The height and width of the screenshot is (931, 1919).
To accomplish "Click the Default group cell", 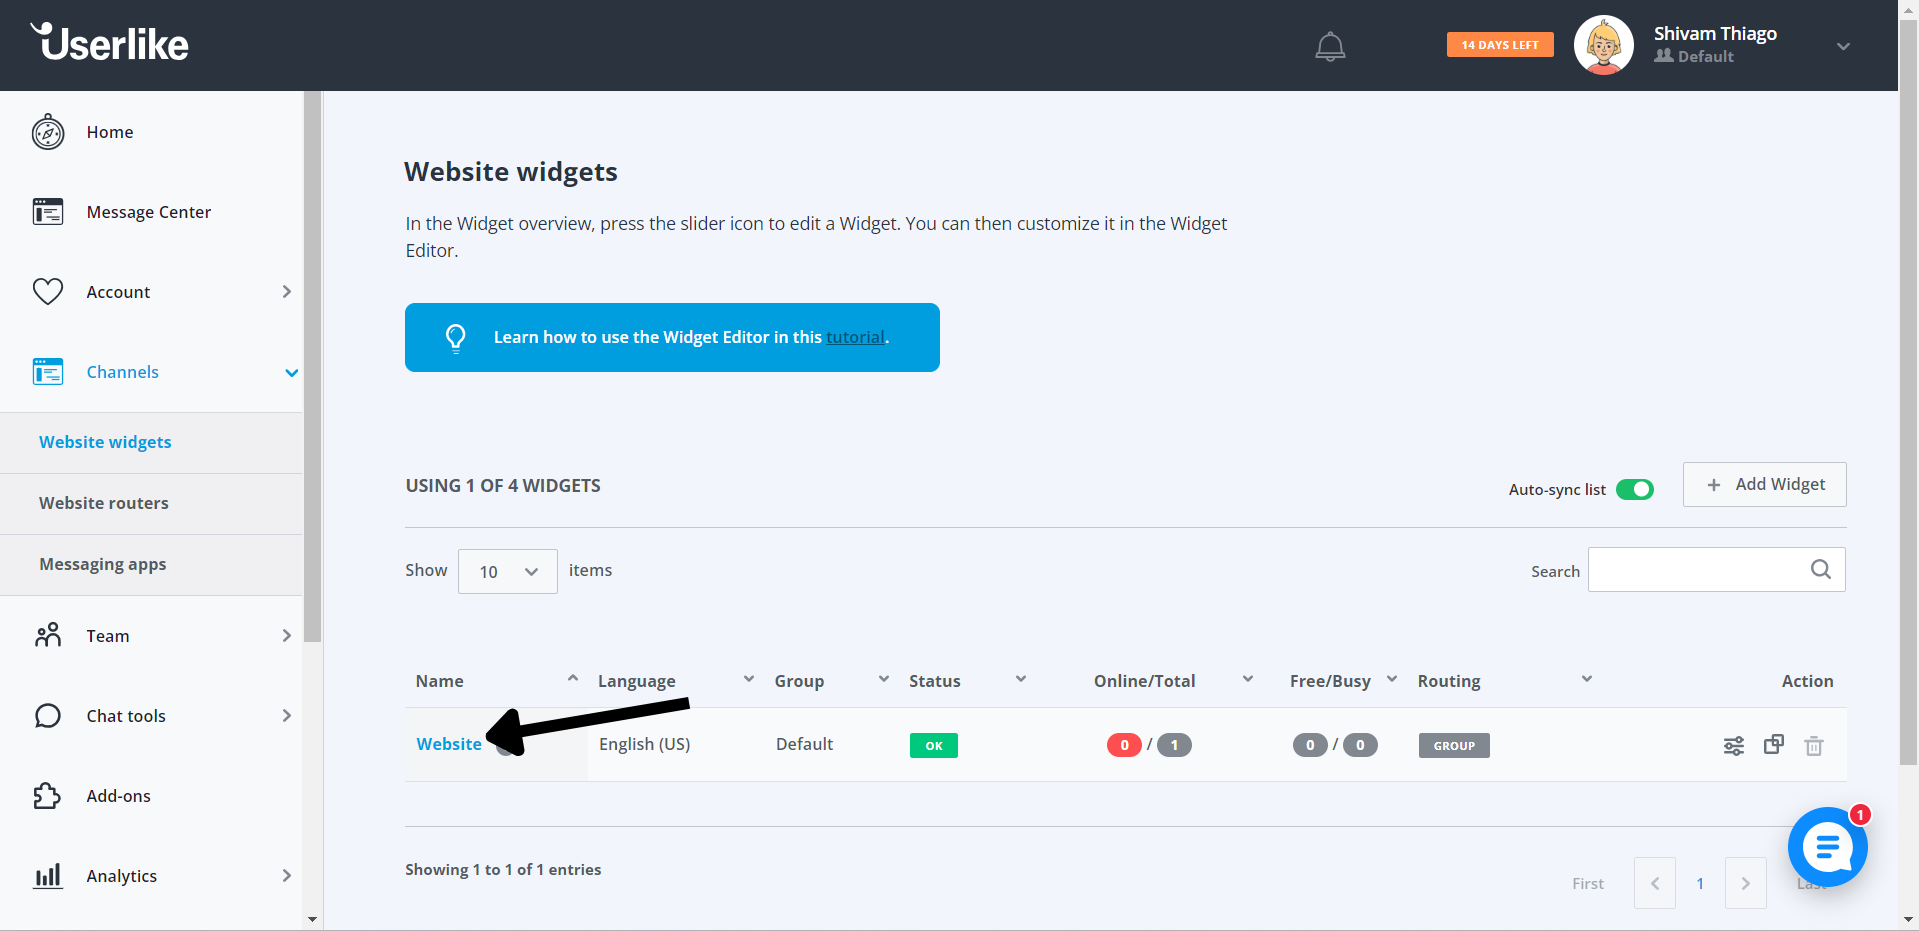I will pos(805,744).
